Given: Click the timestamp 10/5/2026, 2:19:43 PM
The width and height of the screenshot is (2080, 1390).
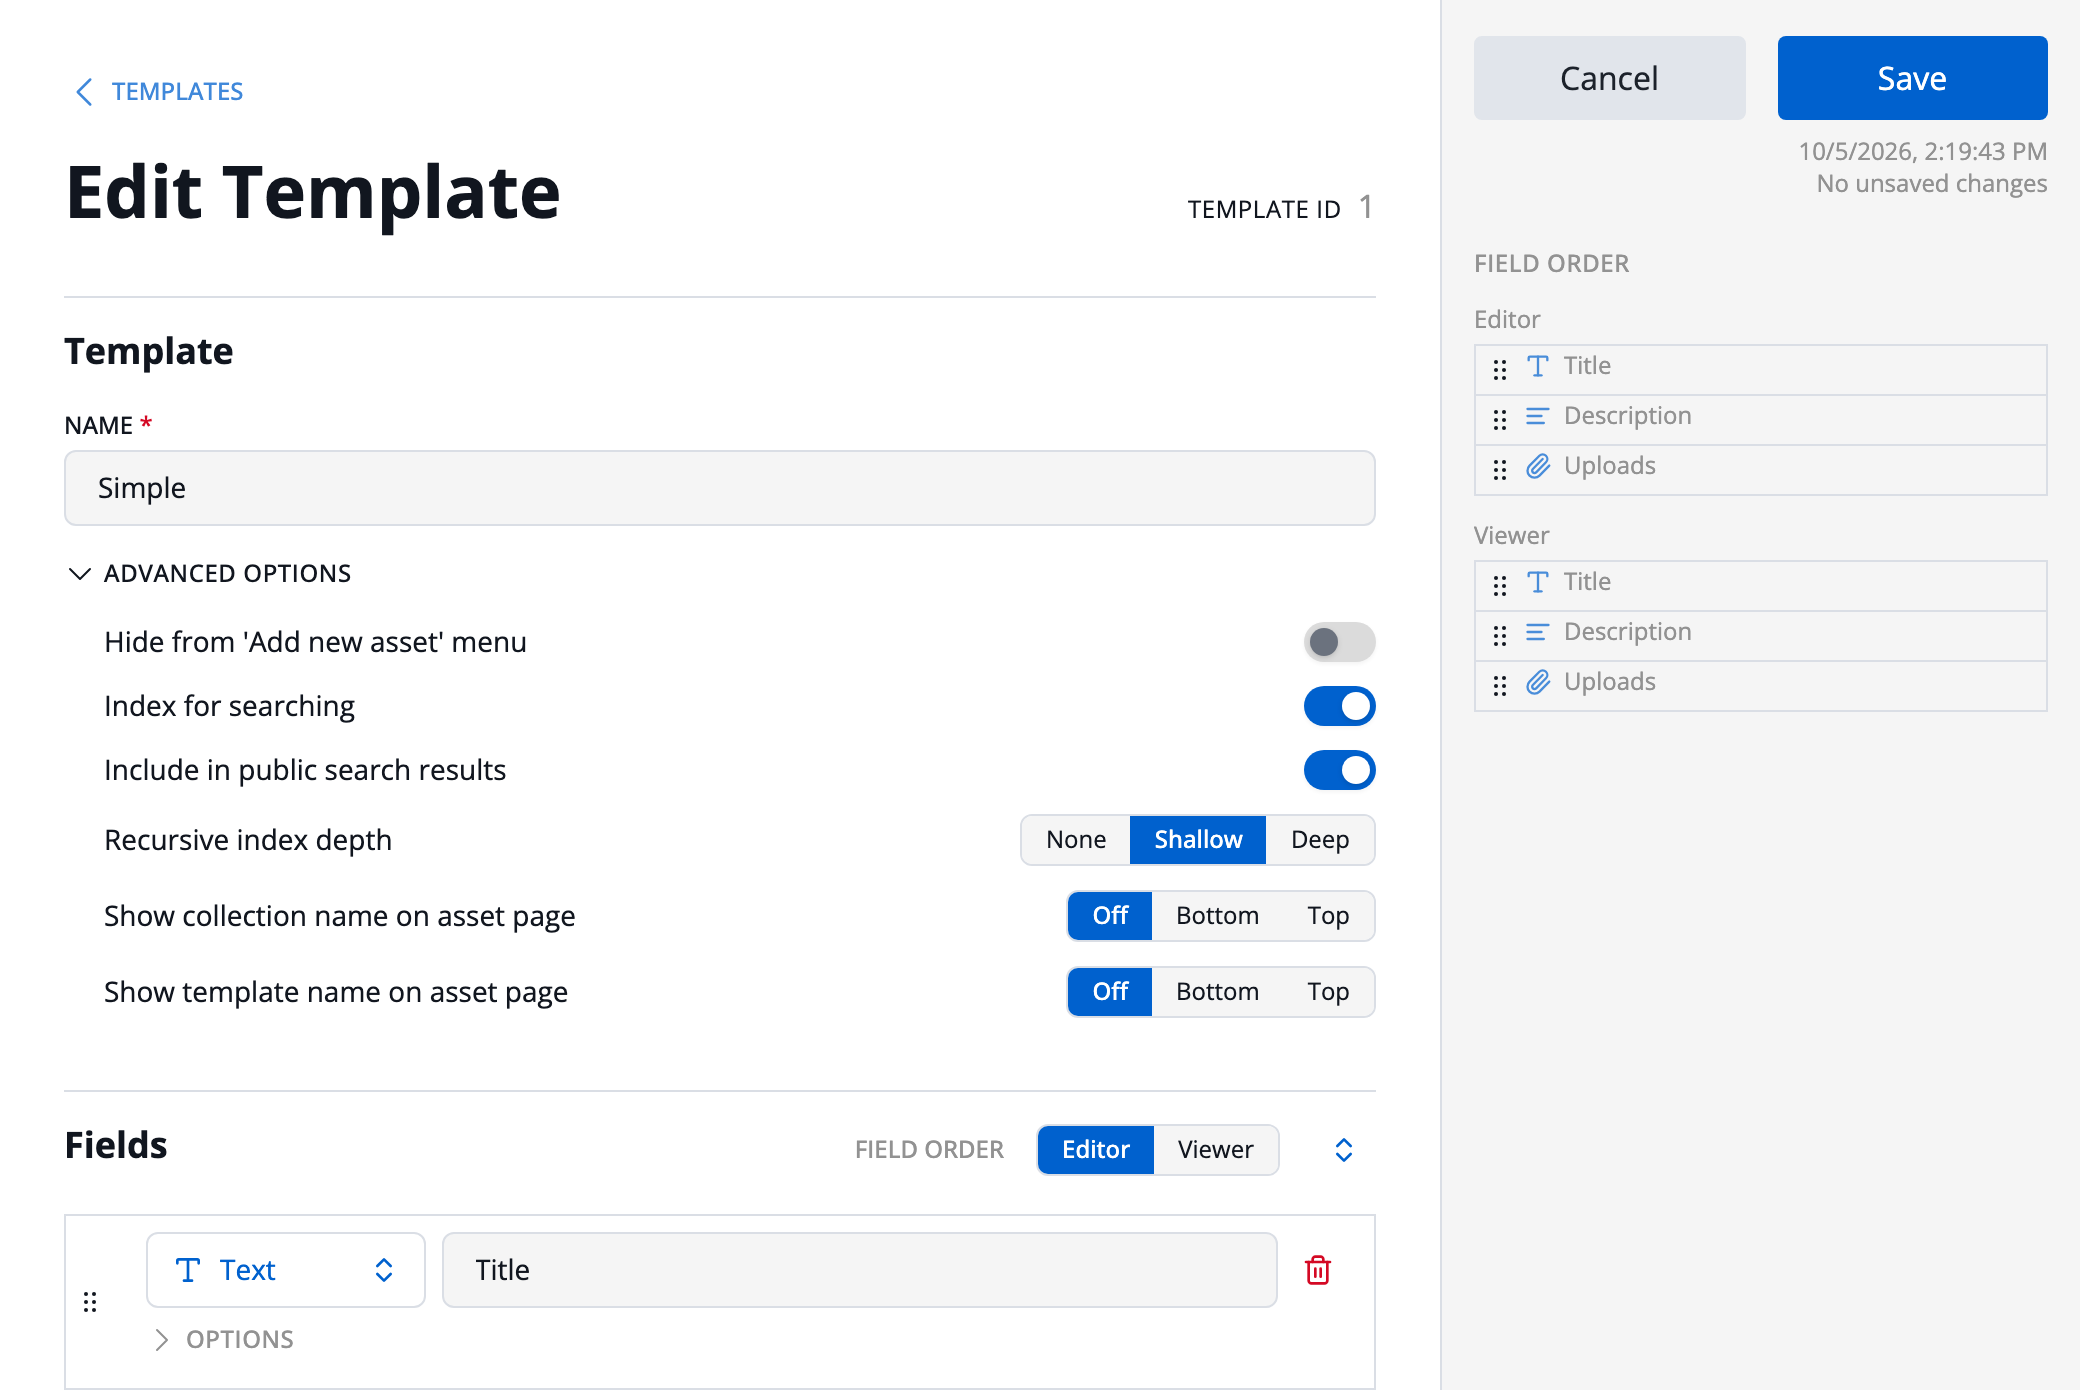Looking at the screenshot, I should click(x=1923, y=151).
